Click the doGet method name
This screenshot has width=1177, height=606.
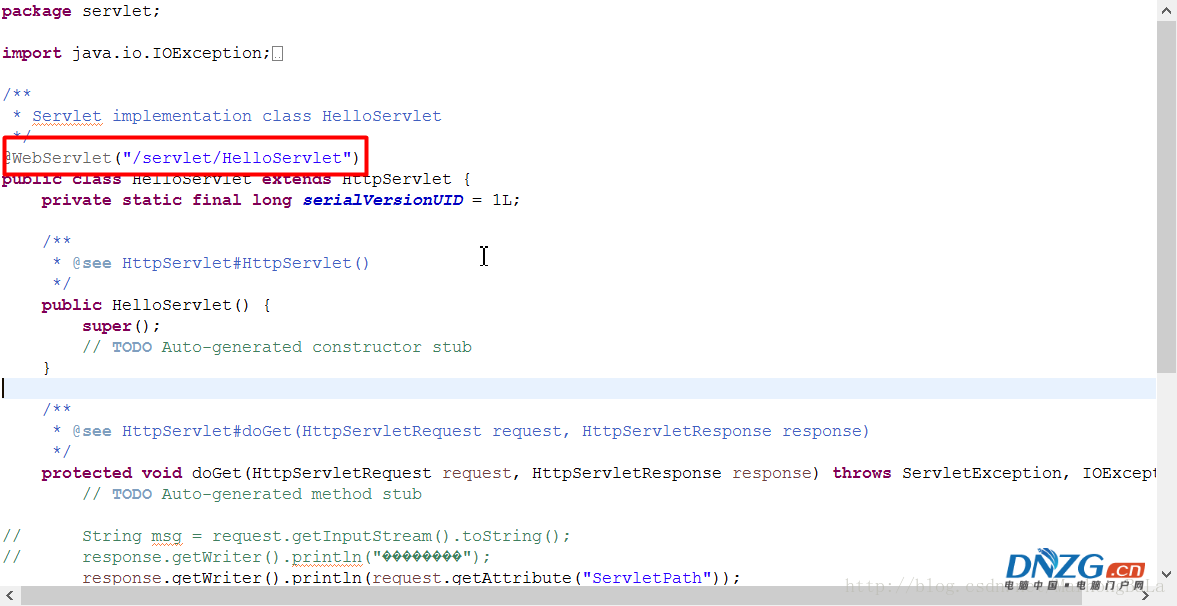point(216,473)
